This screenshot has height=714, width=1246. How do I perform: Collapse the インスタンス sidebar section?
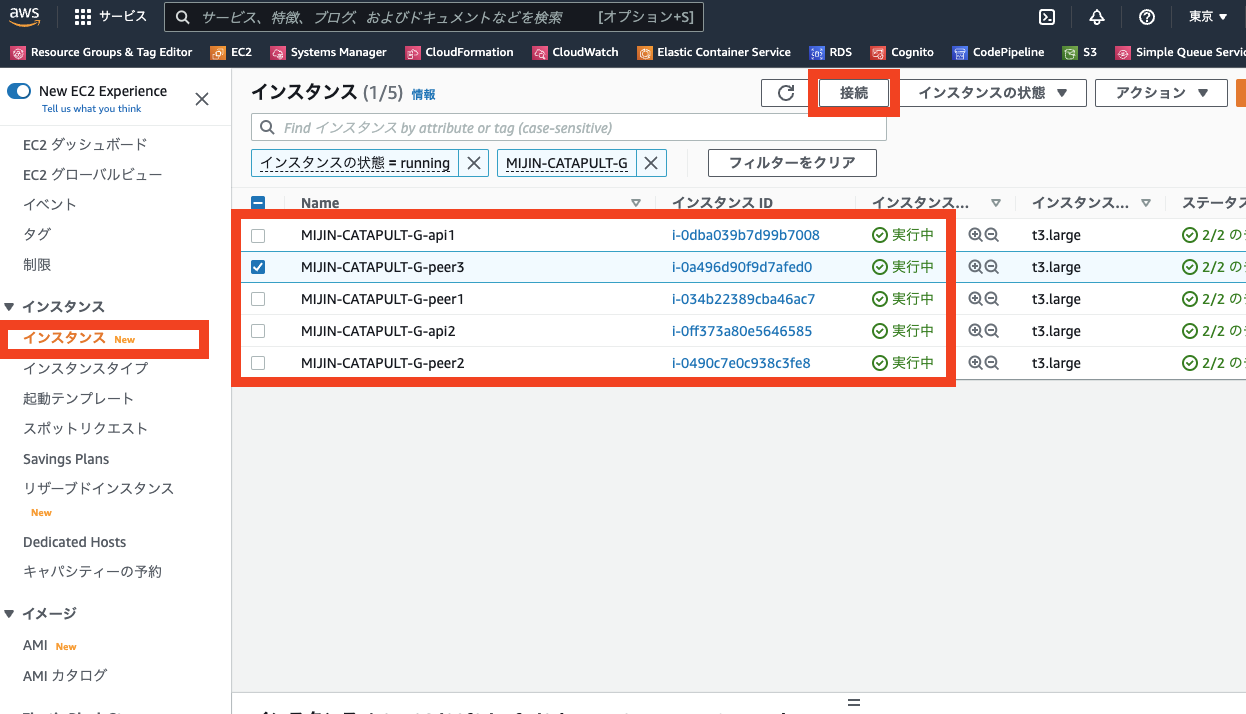[x=11, y=307]
